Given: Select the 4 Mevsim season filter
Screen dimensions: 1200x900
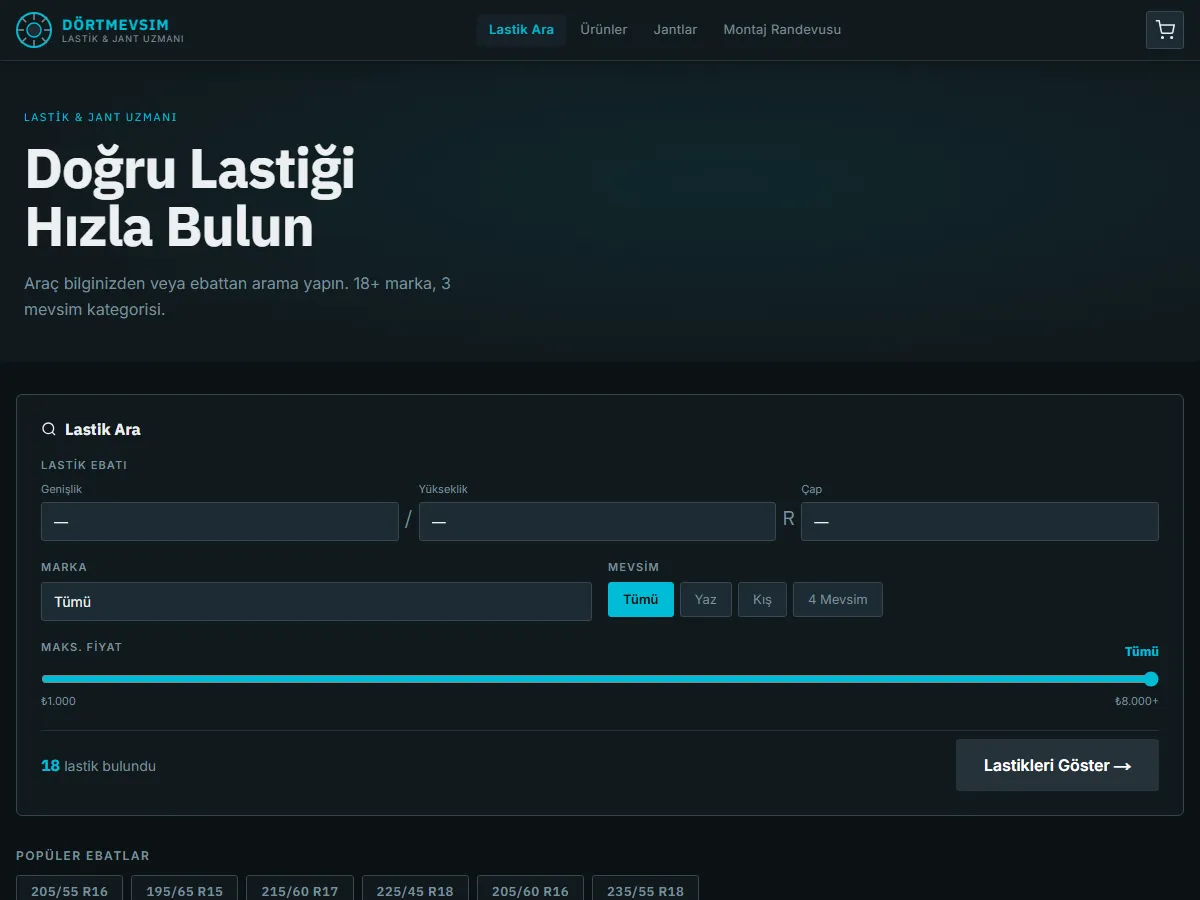Looking at the screenshot, I should pyautogui.click(x=838, y=600).
